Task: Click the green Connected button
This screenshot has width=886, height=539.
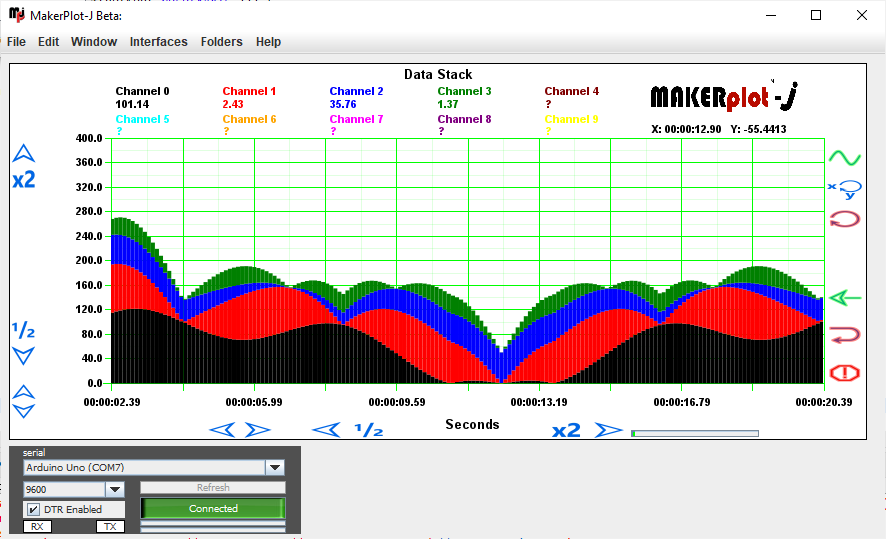Action: tap(213, 508)
